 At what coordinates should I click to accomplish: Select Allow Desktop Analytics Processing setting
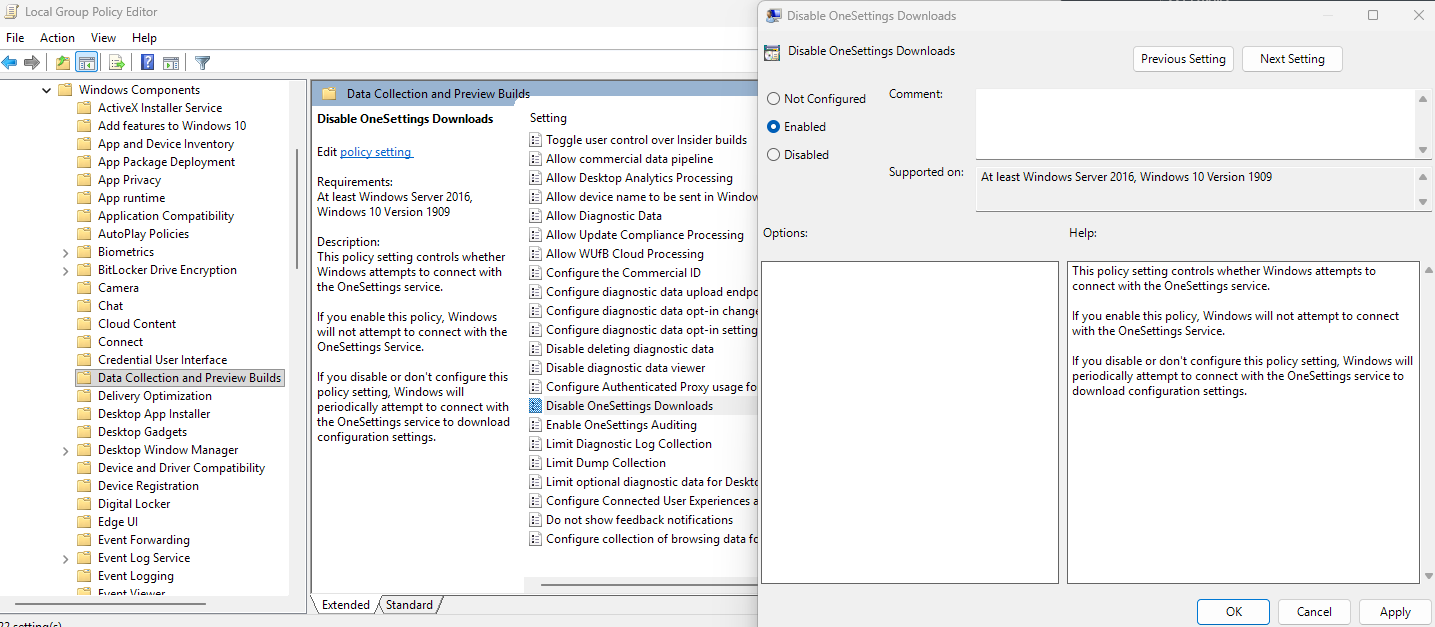(x=639, y=178)
